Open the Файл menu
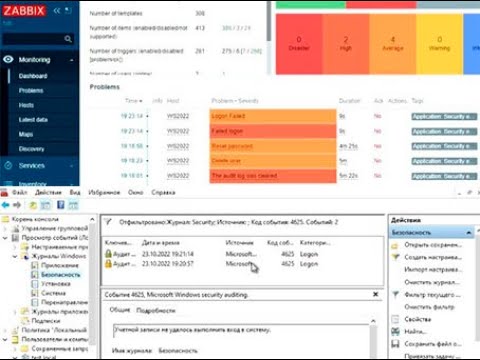Image resolution: width=480 pixels, height=360 pixels. [20, 192]
